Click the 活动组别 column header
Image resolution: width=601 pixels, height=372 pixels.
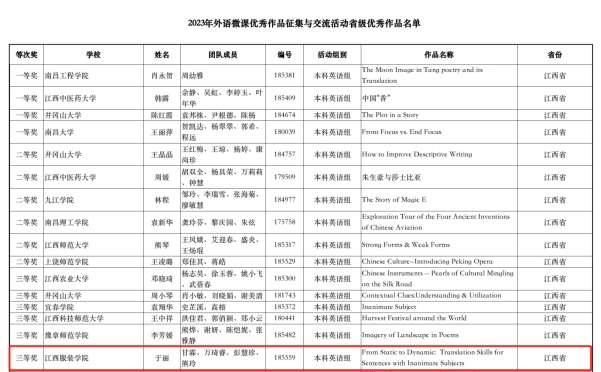332,54
